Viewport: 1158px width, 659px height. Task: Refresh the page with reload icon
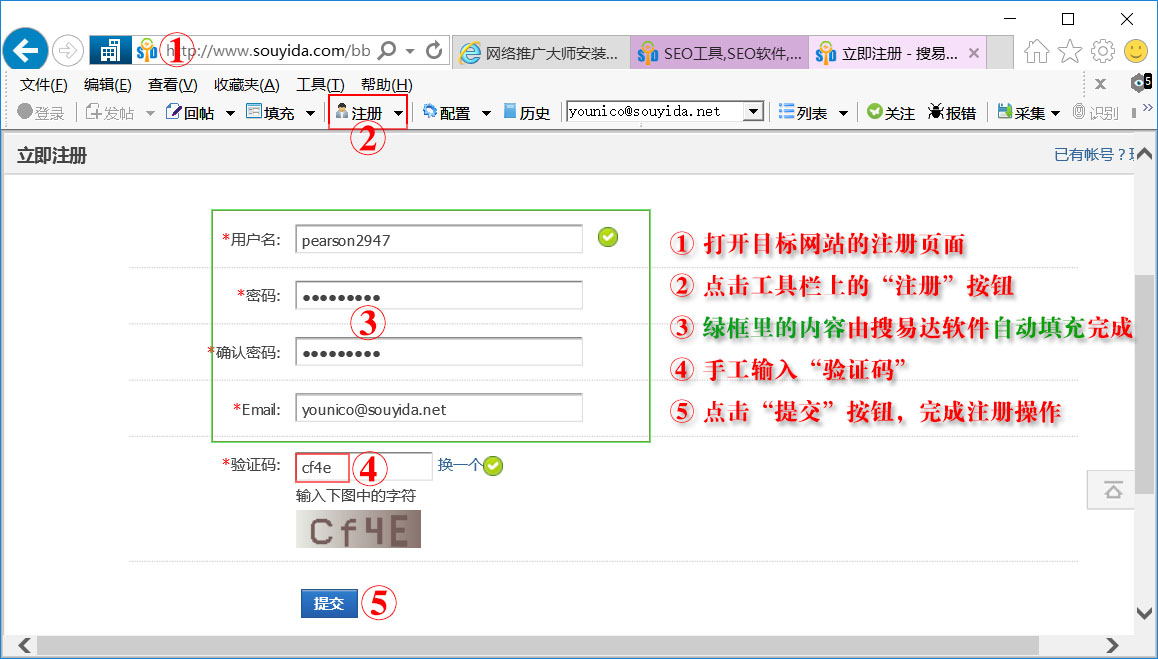click(434, 50)
